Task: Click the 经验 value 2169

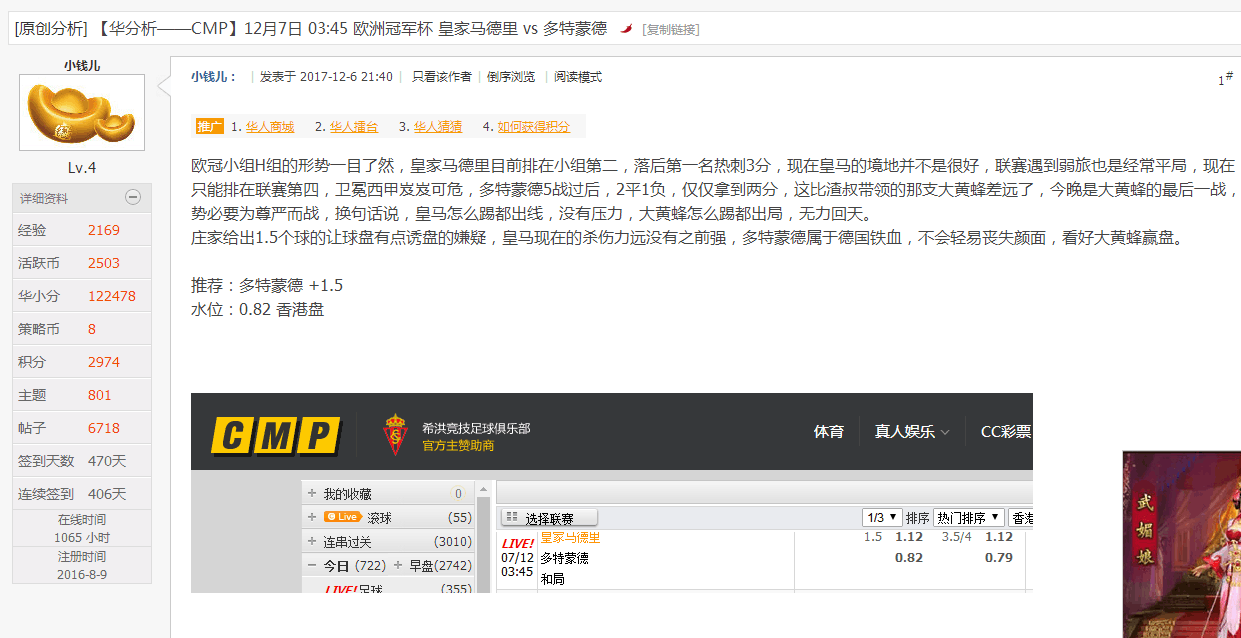Action: (104, 230)
